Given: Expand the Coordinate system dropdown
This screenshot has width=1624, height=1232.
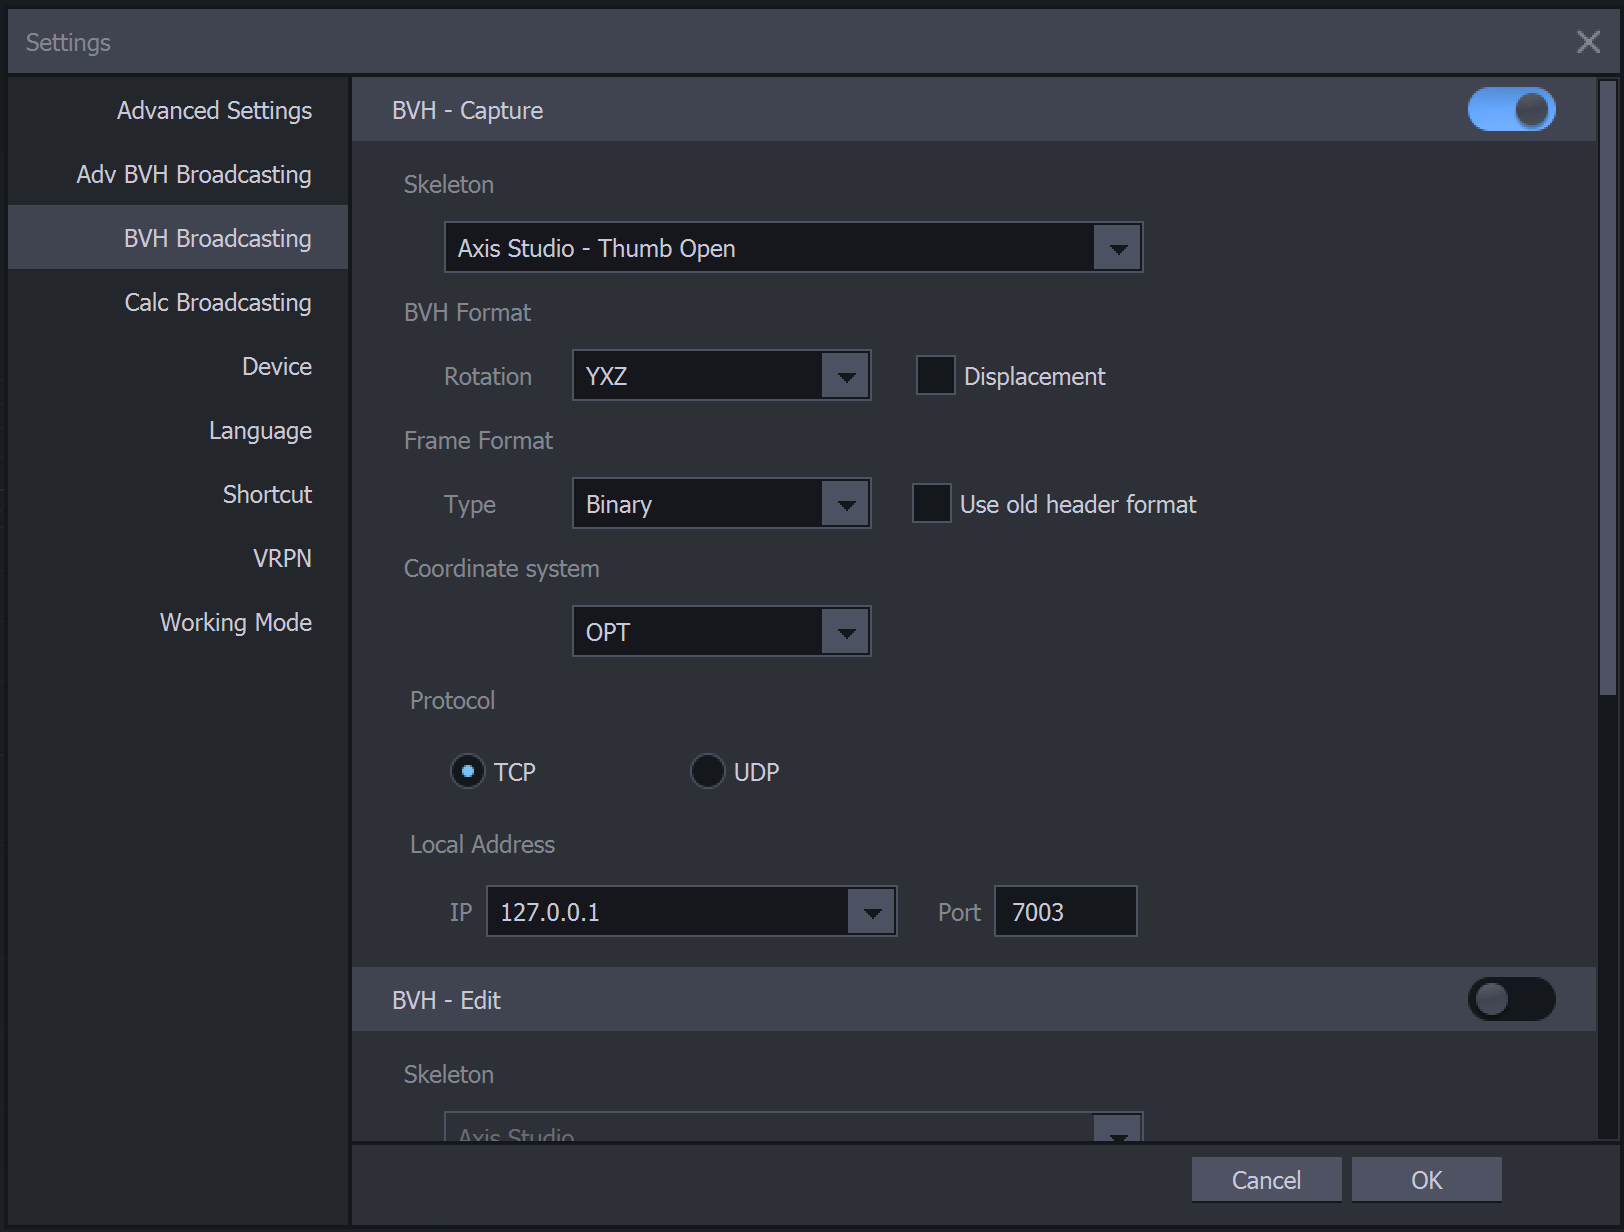Looking at the screenshot, I should pos(722,632).
